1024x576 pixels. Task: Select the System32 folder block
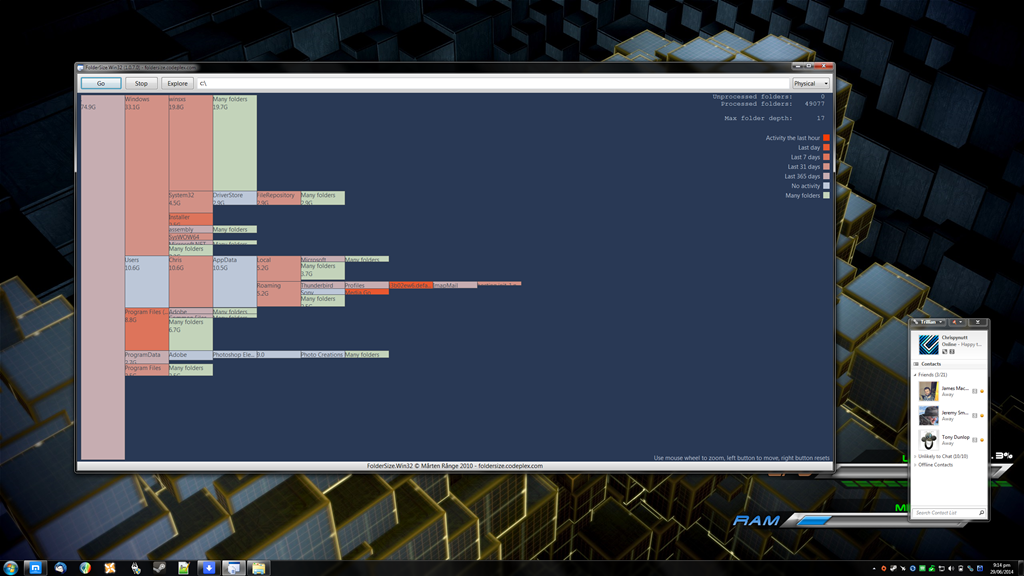click(x=190, y=199)
